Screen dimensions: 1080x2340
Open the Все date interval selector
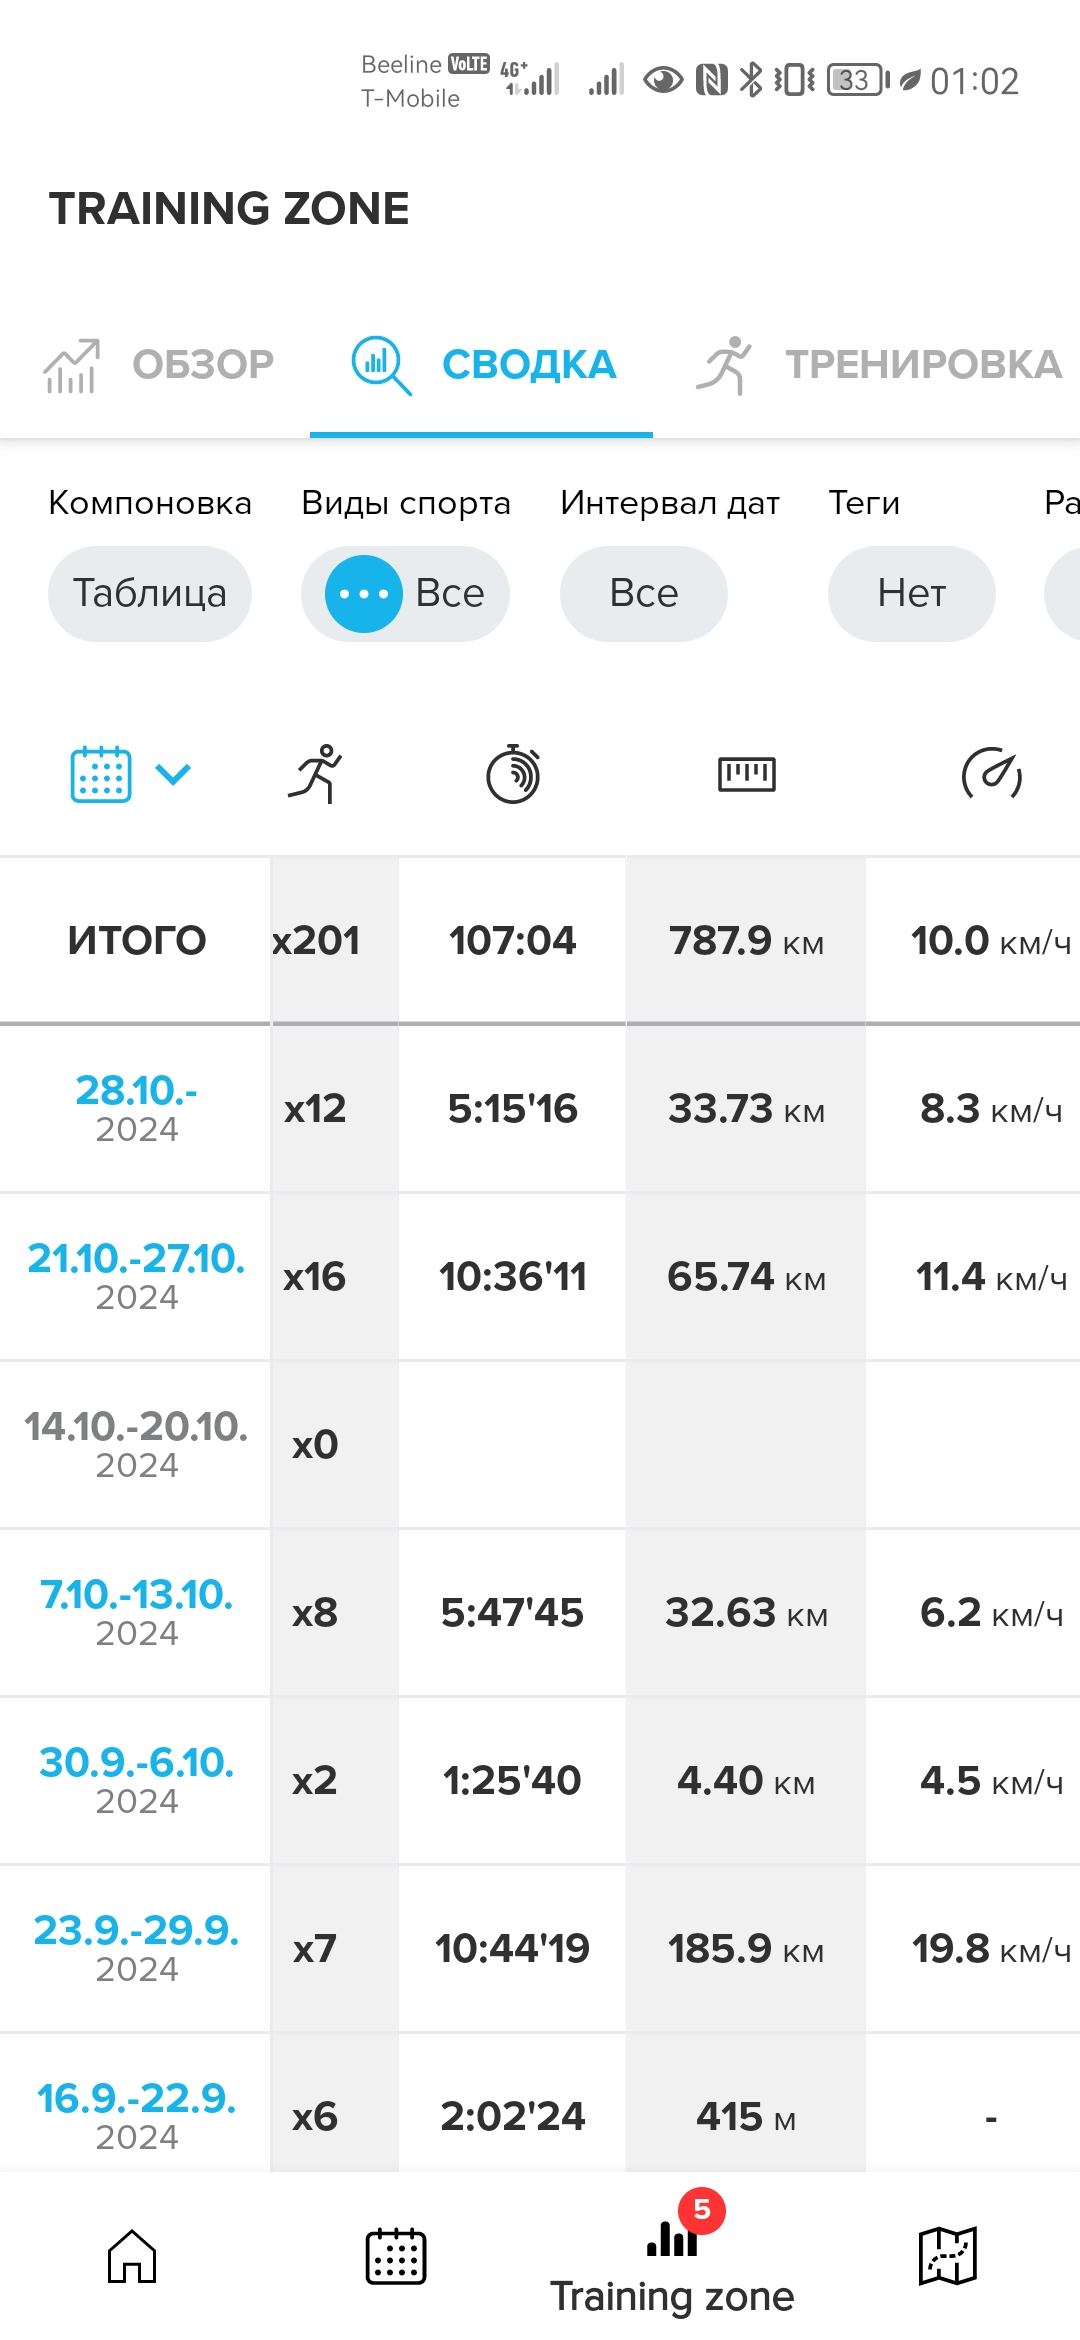pos(643,593)
